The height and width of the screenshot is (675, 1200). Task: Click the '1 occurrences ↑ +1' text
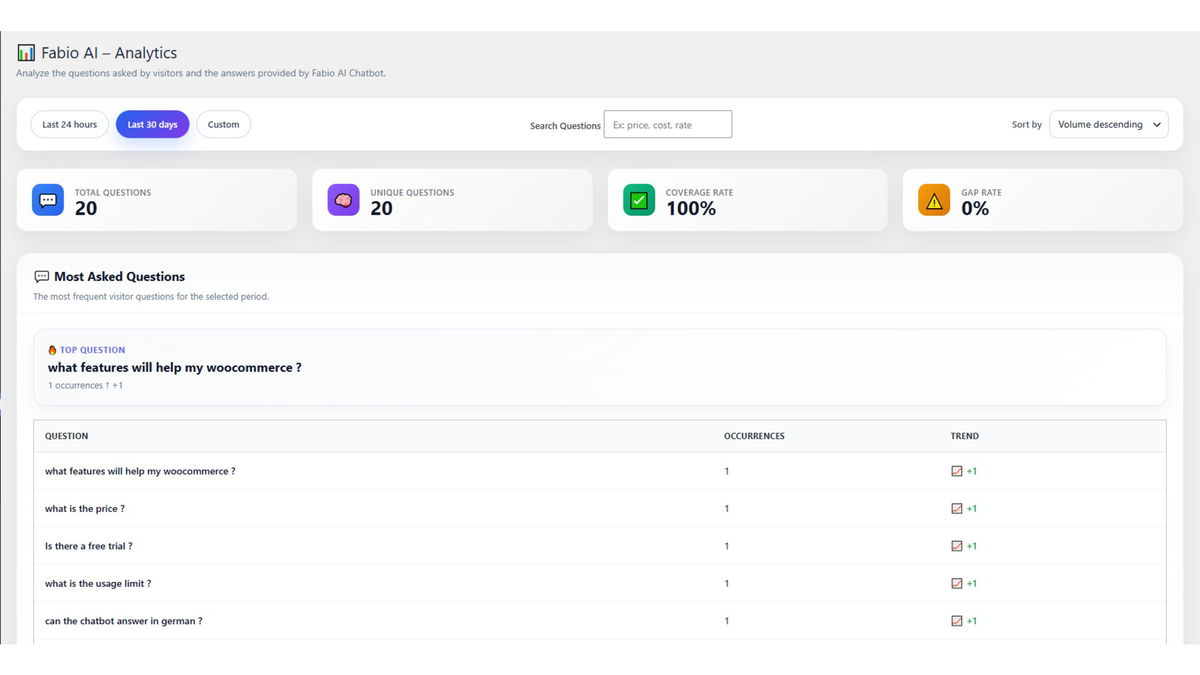click(85, 385)
